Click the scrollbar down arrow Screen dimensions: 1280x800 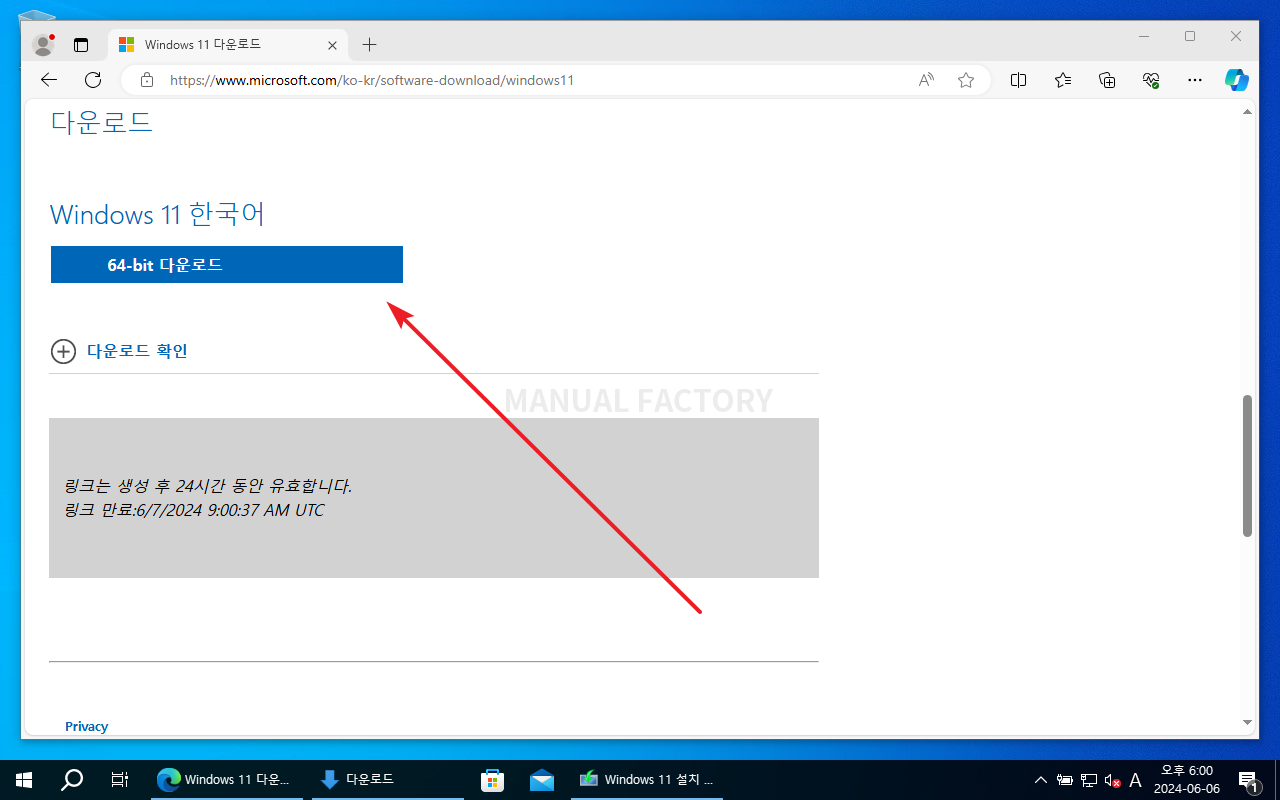coord(1247,722)
